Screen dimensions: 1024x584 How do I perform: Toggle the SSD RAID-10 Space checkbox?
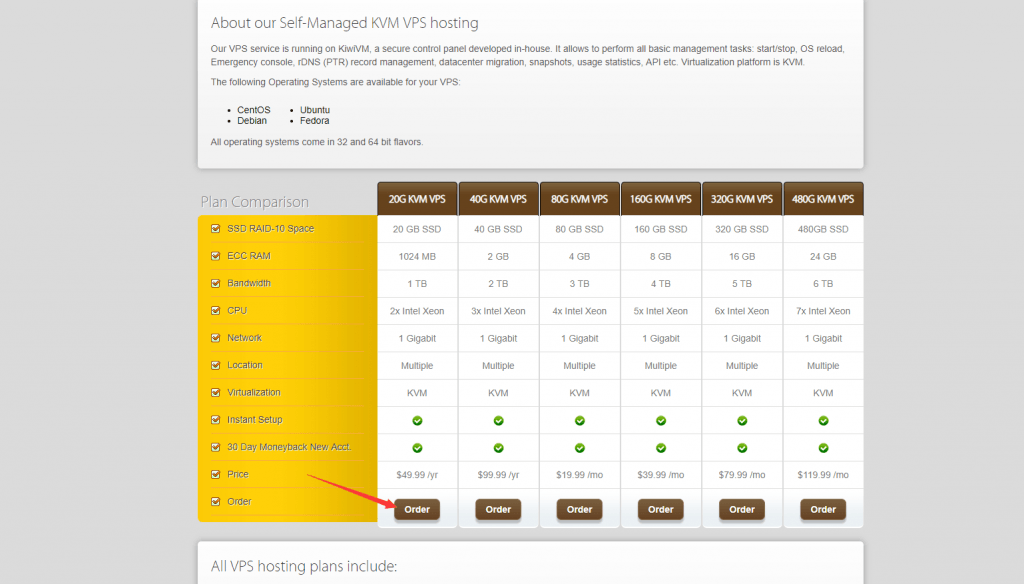[215, 229]
